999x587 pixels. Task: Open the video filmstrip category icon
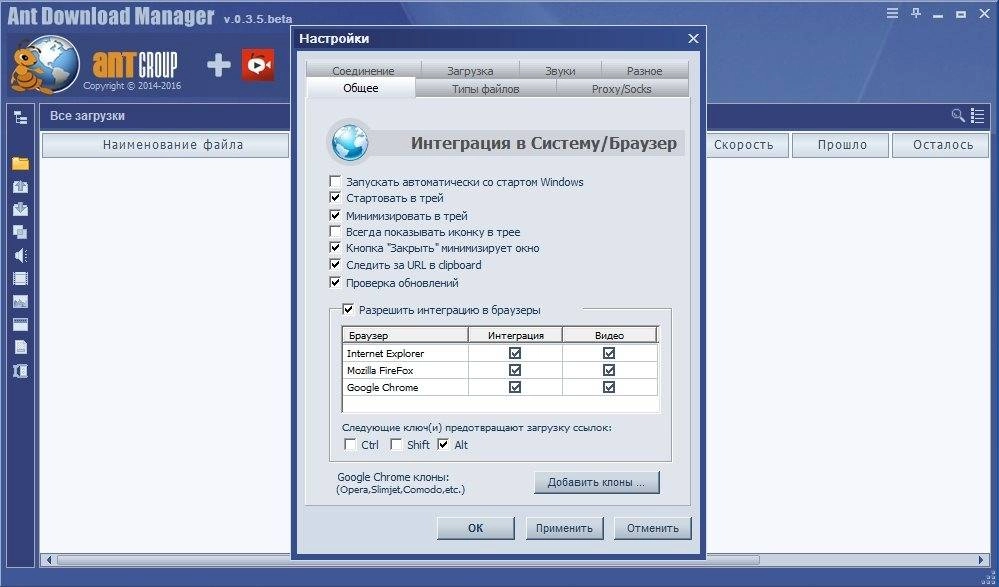(20, 279)
